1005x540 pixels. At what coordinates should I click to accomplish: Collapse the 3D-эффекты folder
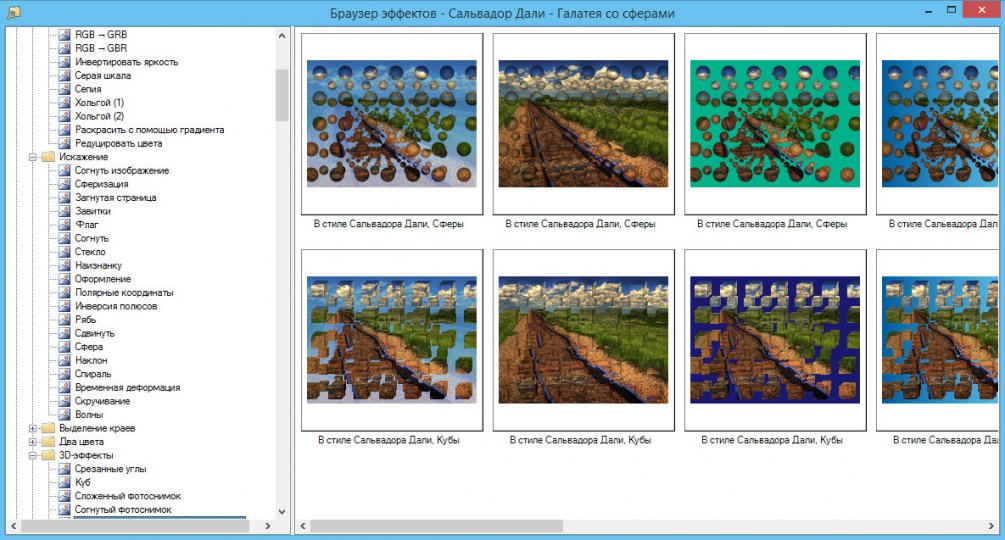[33, 455]
